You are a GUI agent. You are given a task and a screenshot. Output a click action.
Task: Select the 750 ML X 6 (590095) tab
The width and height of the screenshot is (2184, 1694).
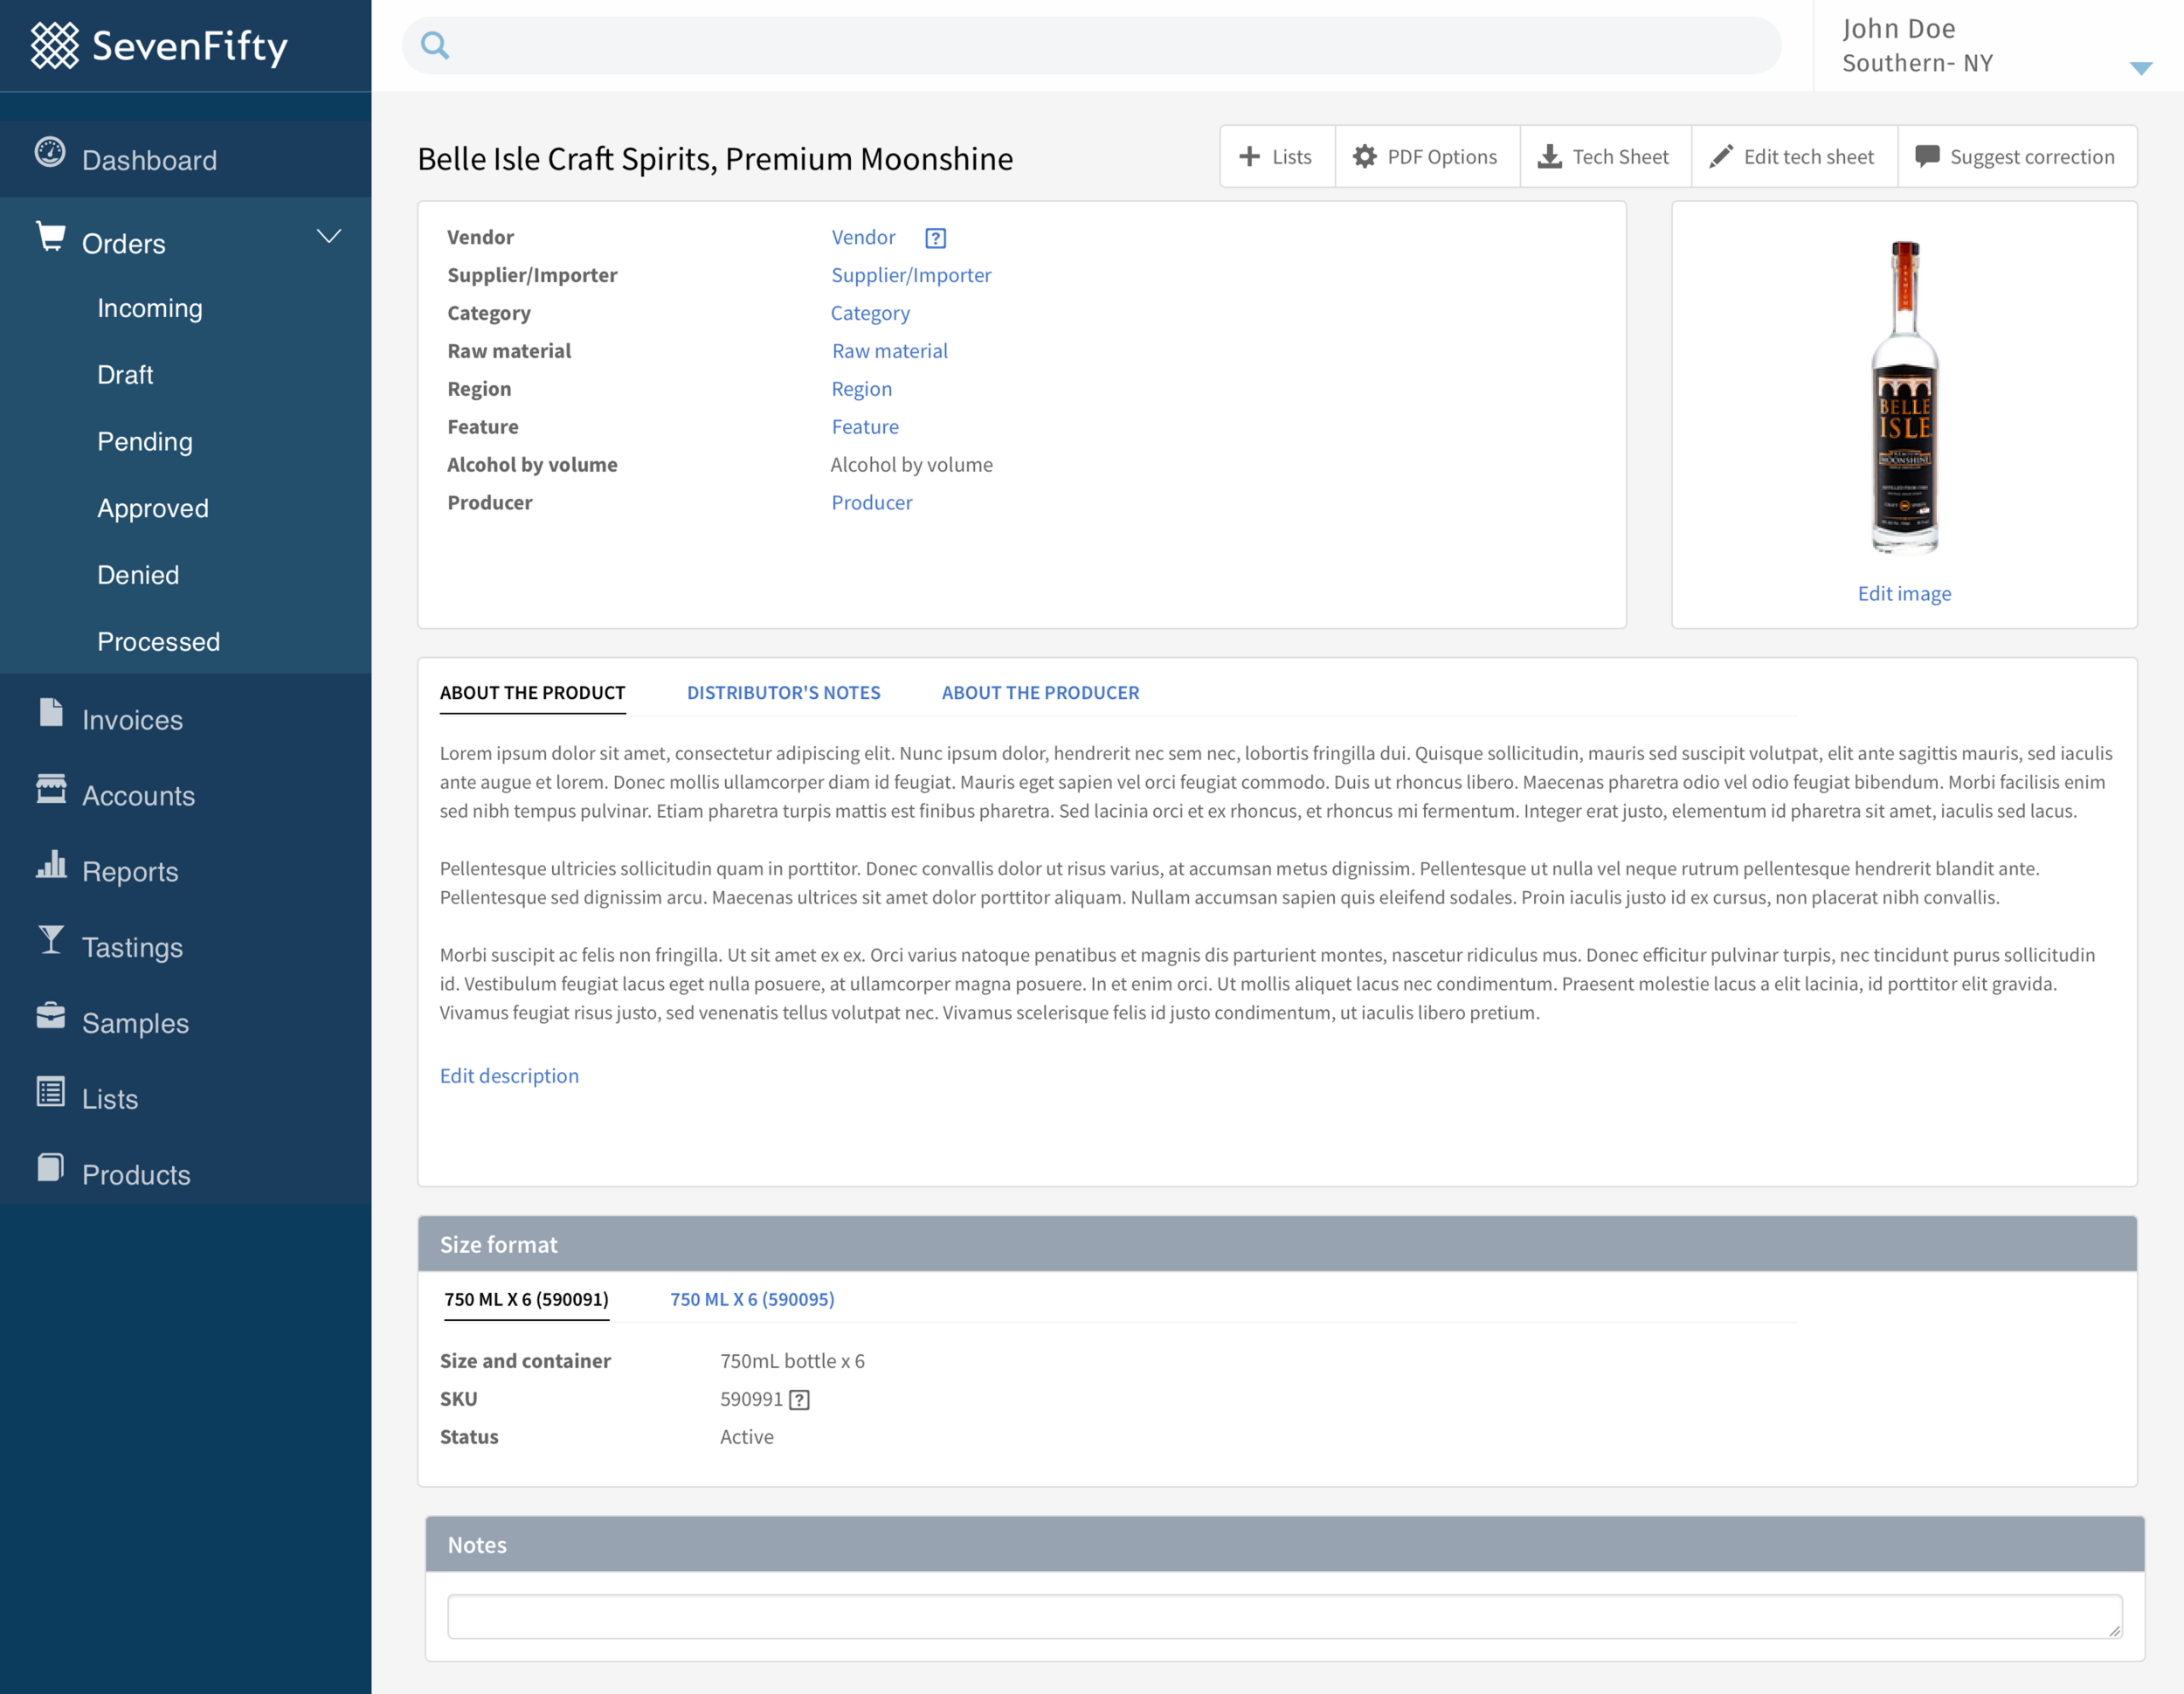(752, 1299)
